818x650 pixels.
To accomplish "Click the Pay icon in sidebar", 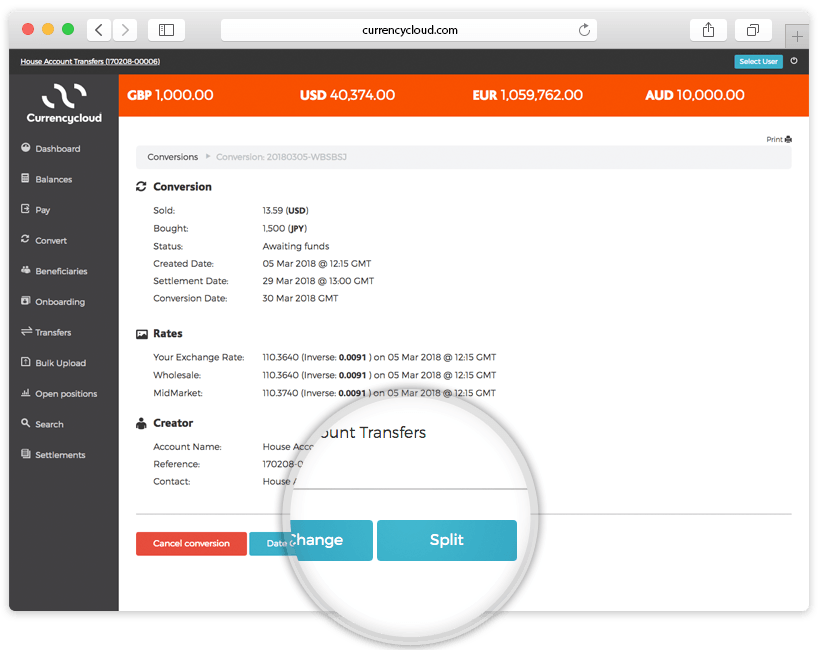I will tap(25, 209).
